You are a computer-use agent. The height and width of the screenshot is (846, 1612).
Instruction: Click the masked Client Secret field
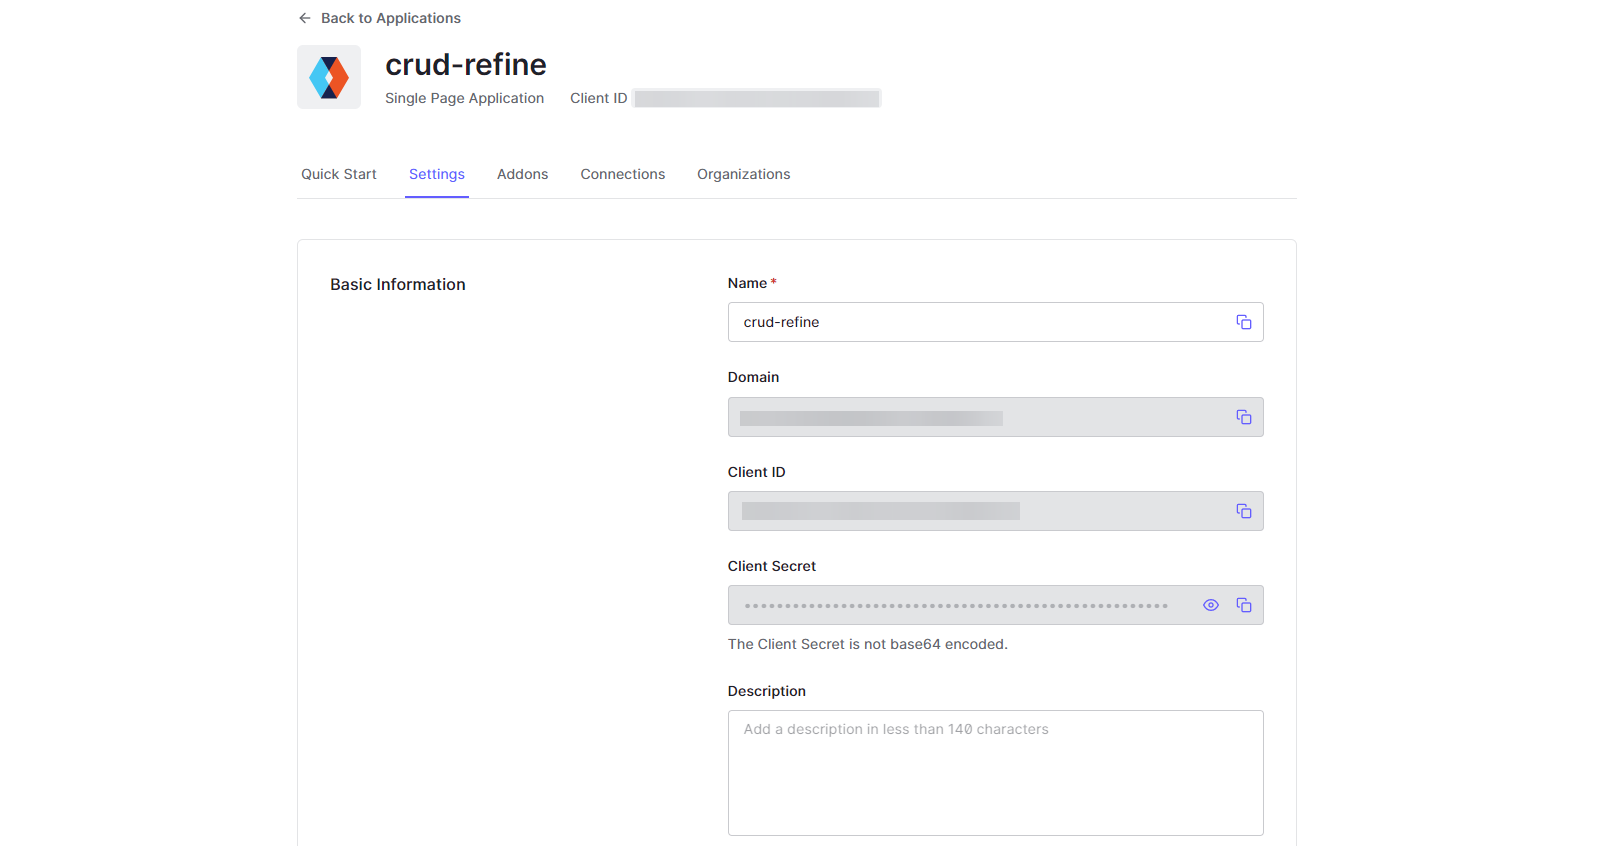click(960, 605)
